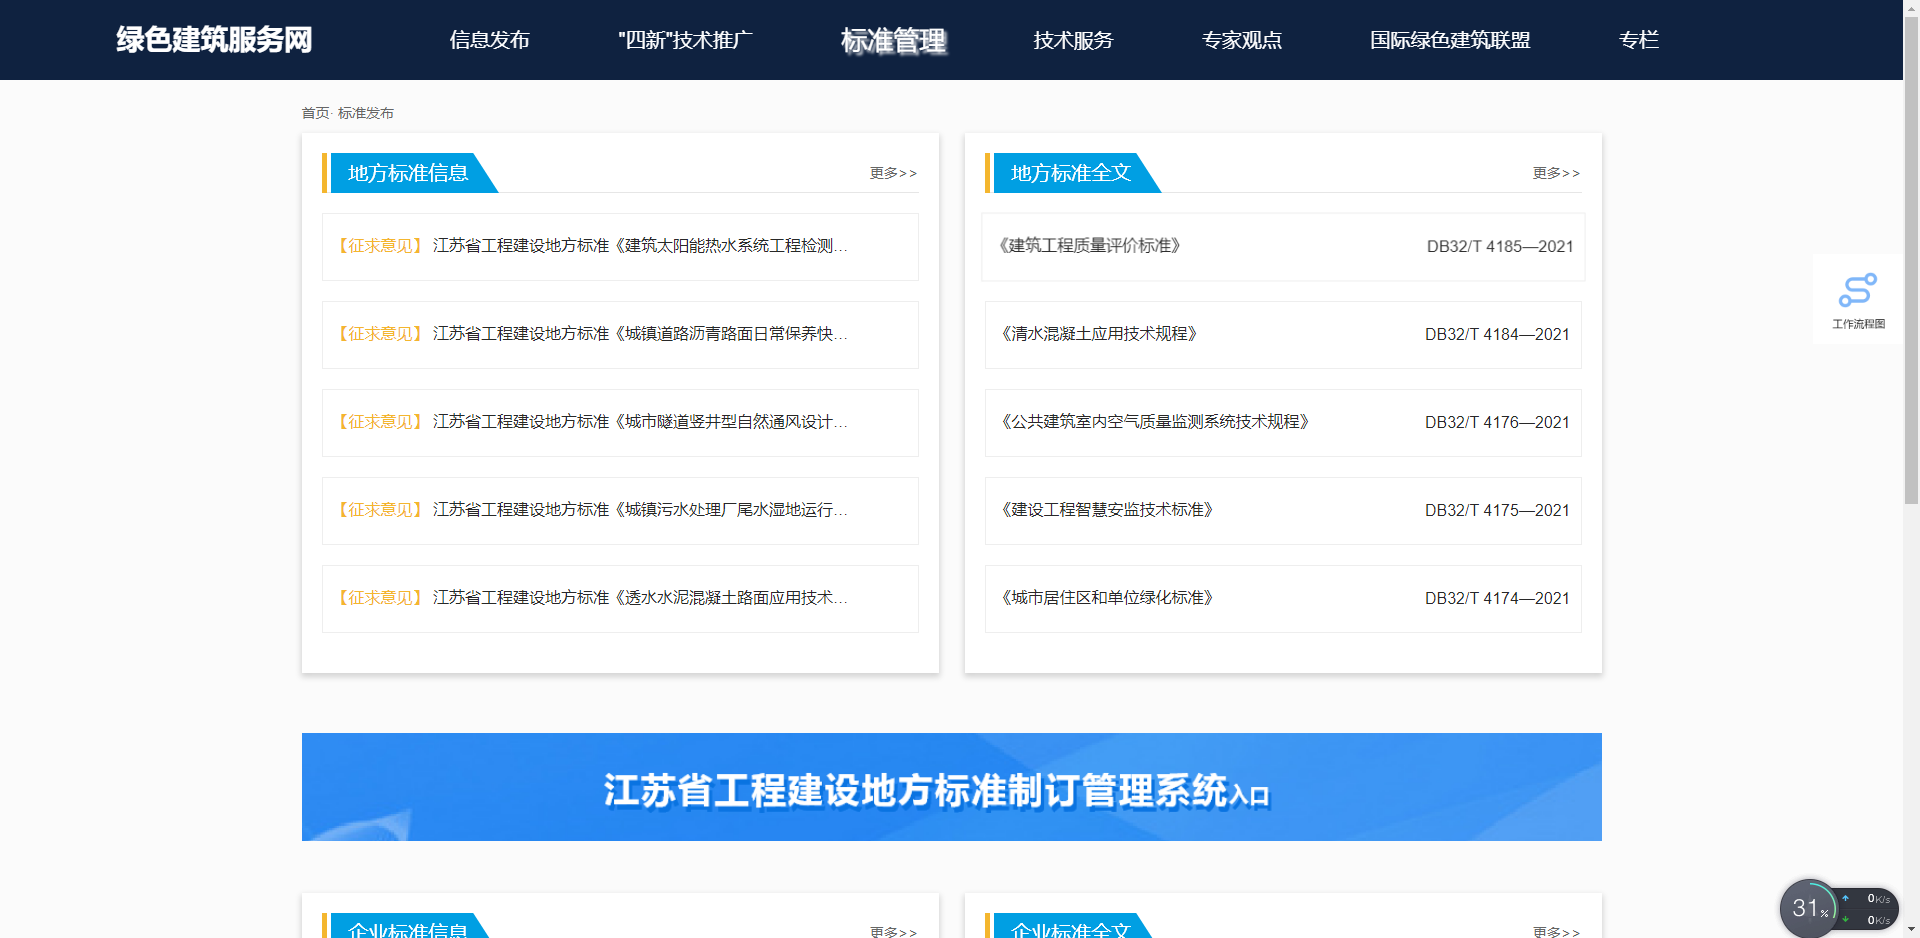Click code DB32/T 4176—2021

1497,422
